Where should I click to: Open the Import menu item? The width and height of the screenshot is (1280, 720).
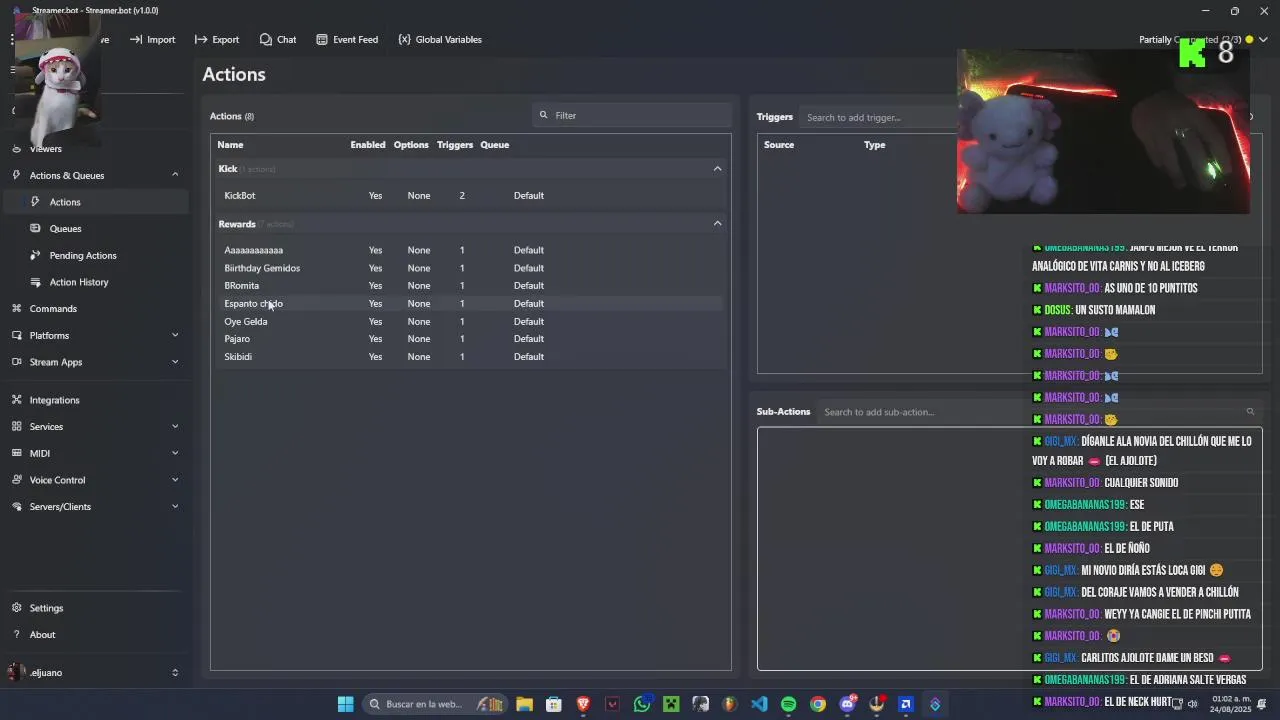click(152, 40)
